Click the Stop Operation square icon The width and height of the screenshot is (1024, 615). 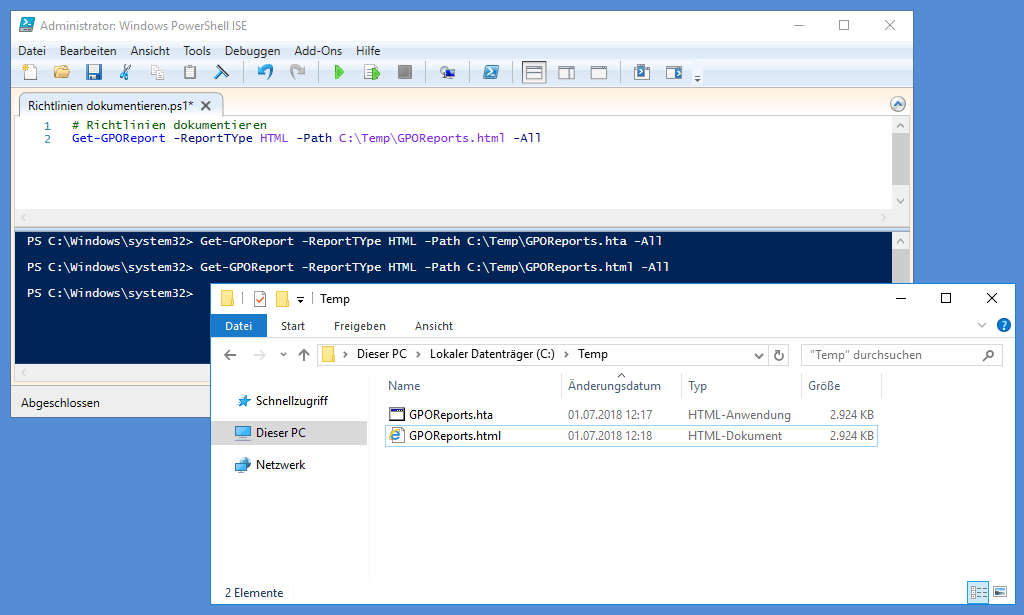[x=404, y=72]
